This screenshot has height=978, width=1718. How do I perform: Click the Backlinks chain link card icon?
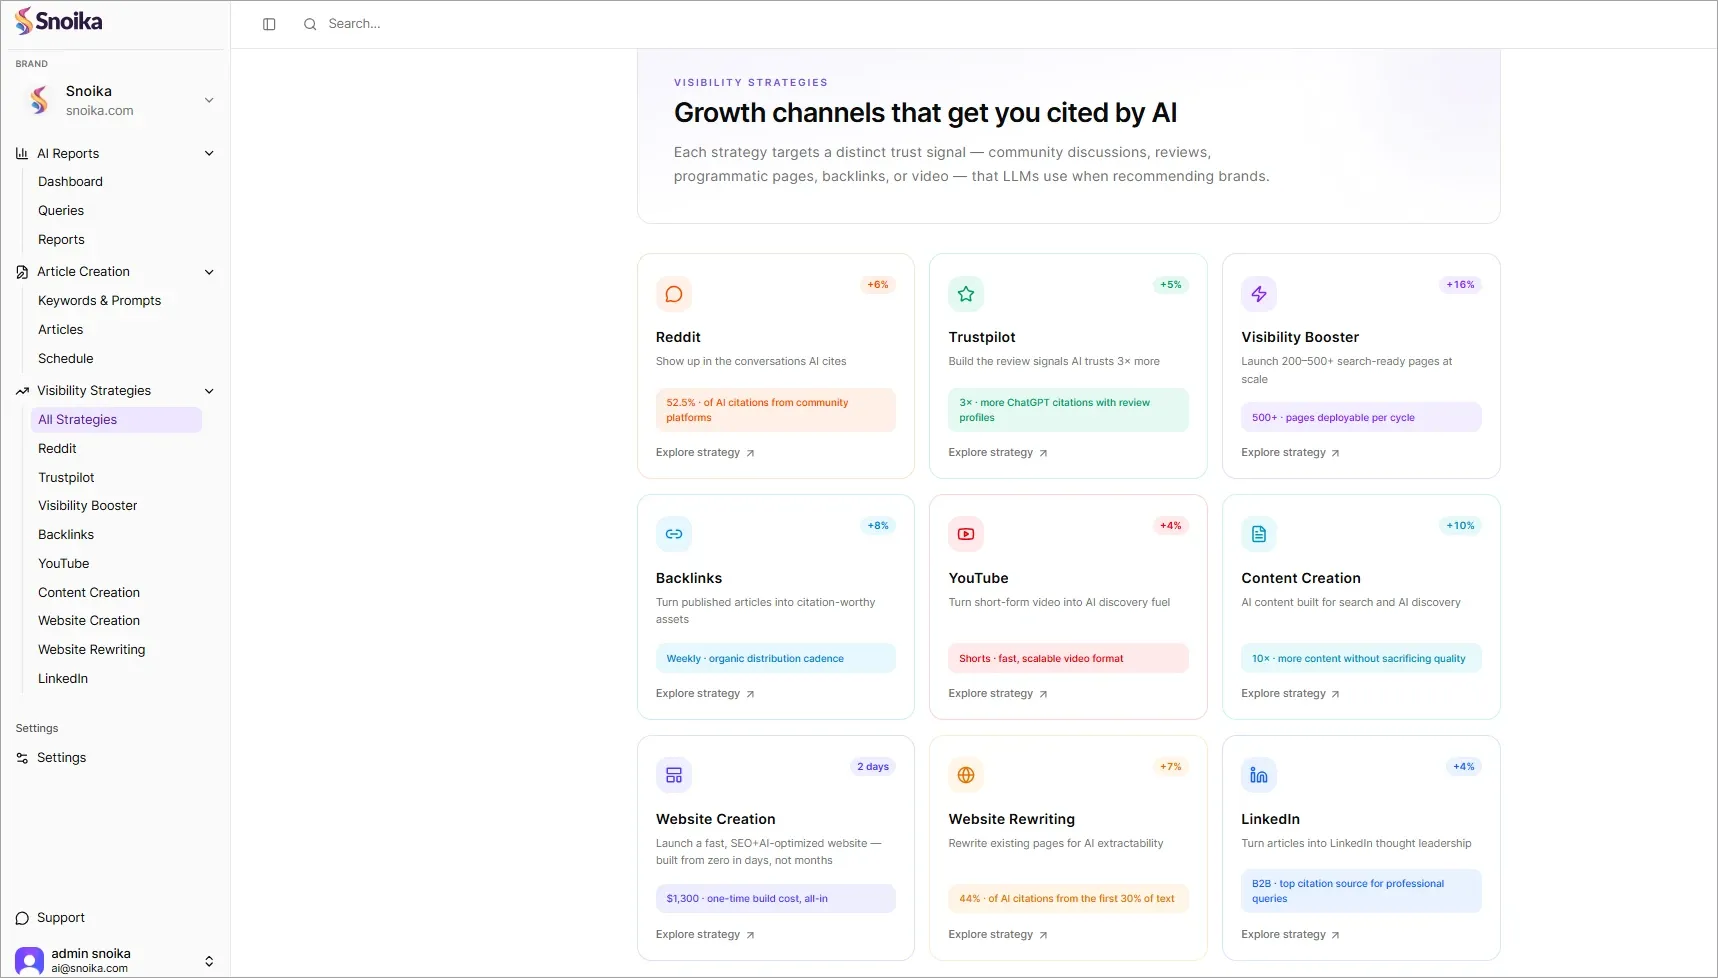pyautogui.click(x=674, y=534)
